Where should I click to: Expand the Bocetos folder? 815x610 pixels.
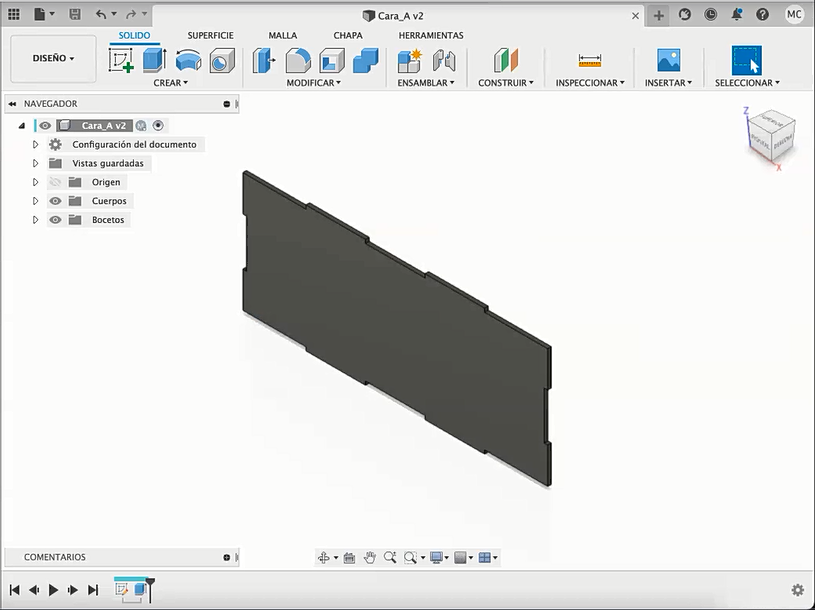point(35,220)
